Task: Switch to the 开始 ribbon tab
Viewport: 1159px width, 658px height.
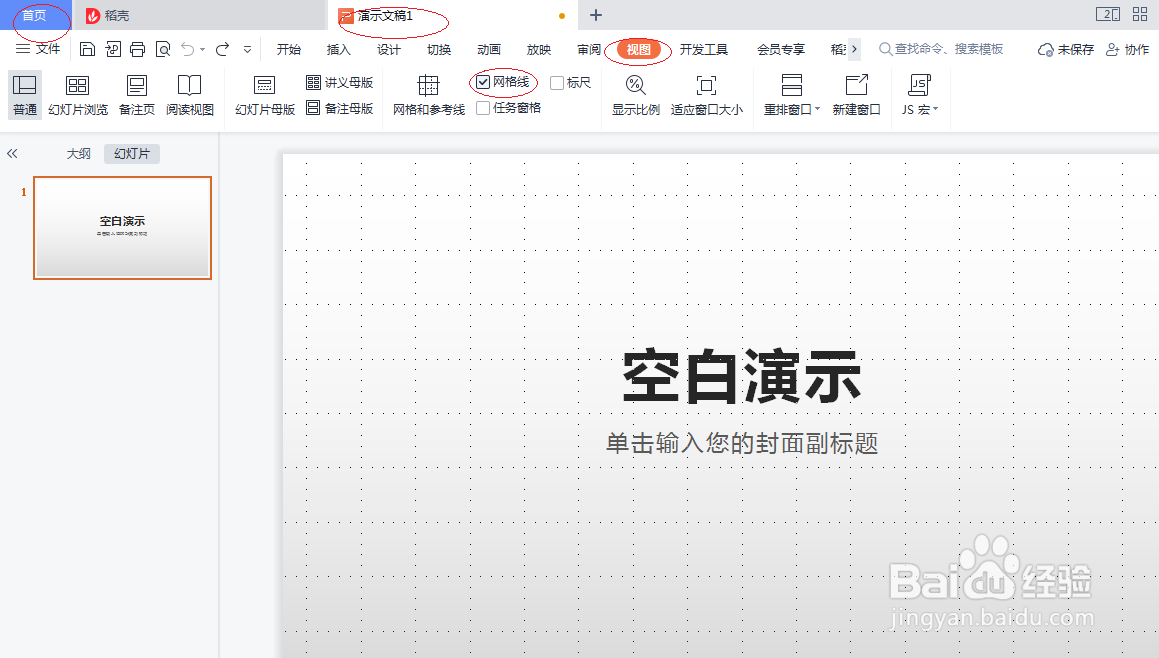Action: [288, 47]
